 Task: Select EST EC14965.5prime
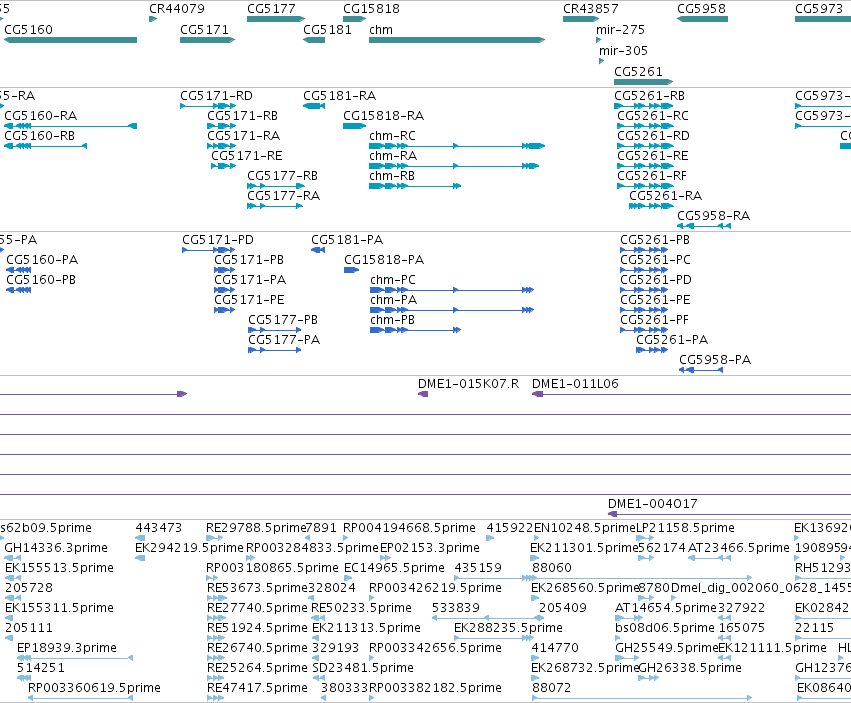point(395,568)
